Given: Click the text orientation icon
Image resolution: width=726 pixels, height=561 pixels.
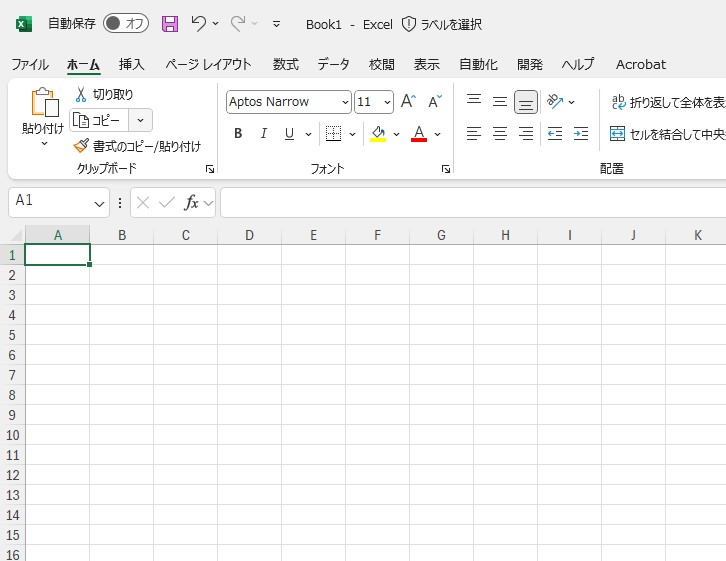Looking at the screenshot, I should [x=555, y=101].
